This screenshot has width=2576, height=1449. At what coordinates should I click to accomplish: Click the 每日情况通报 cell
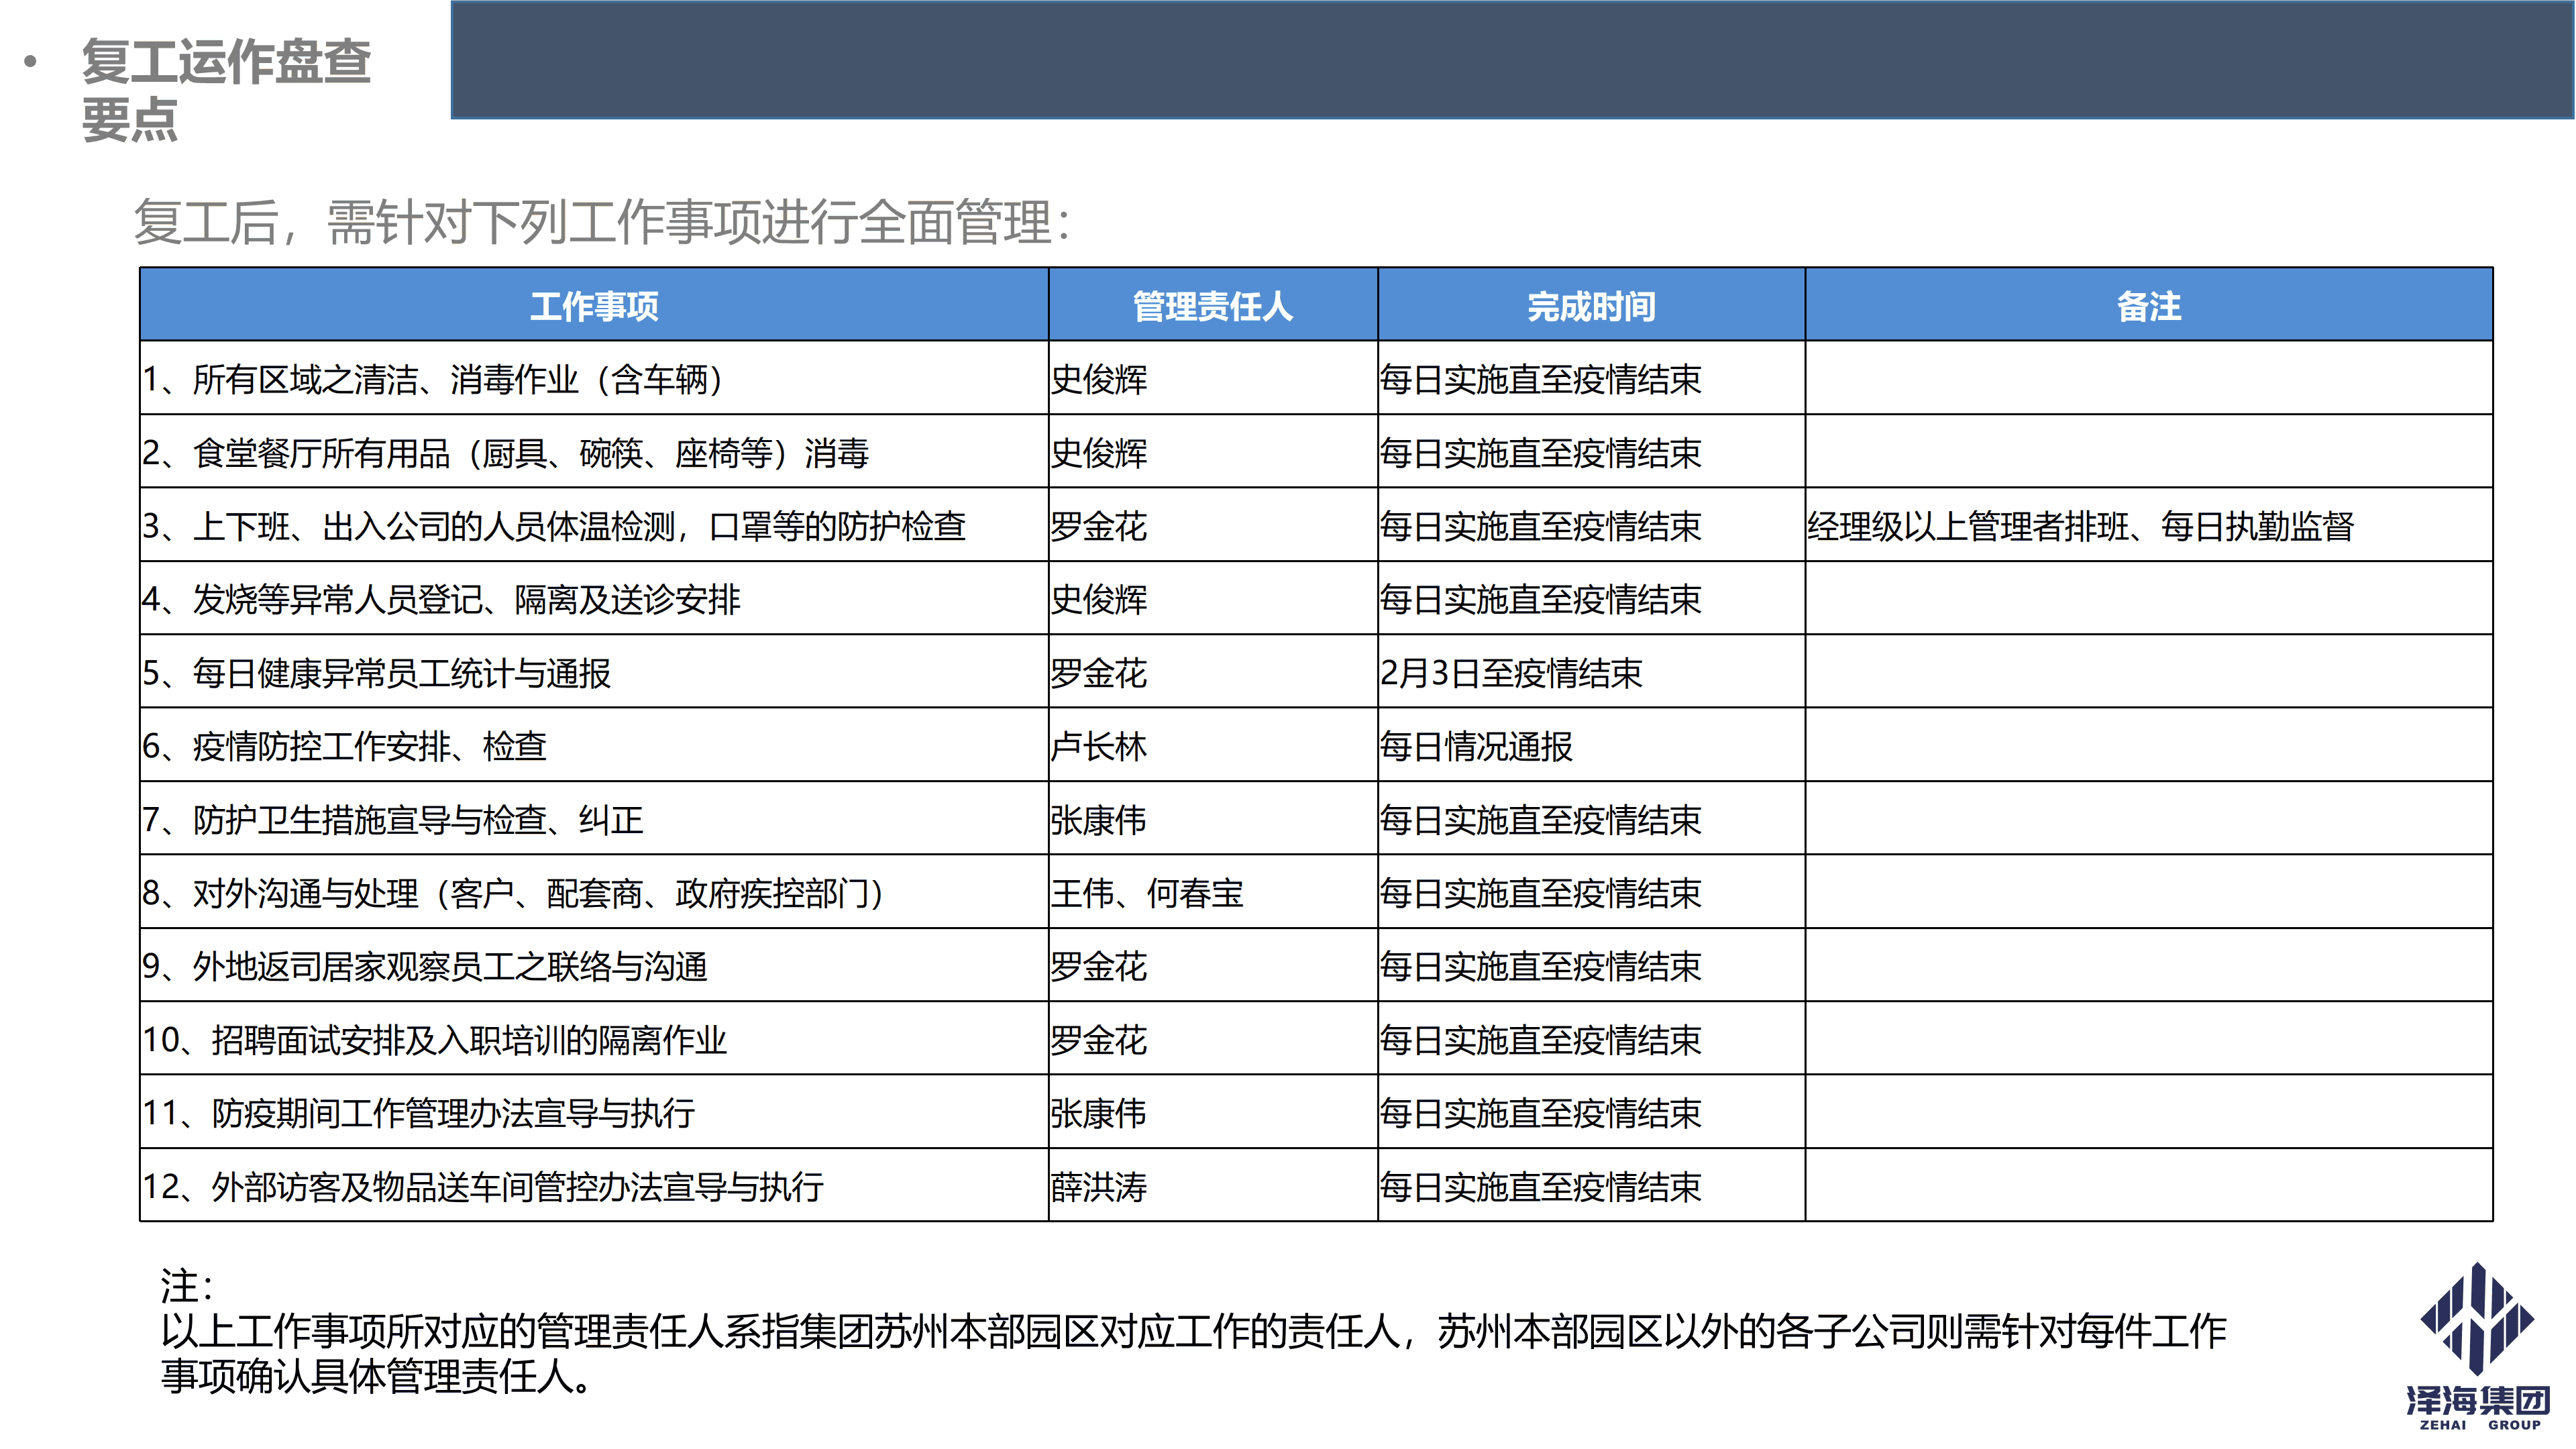click(x=1476, y=747)
